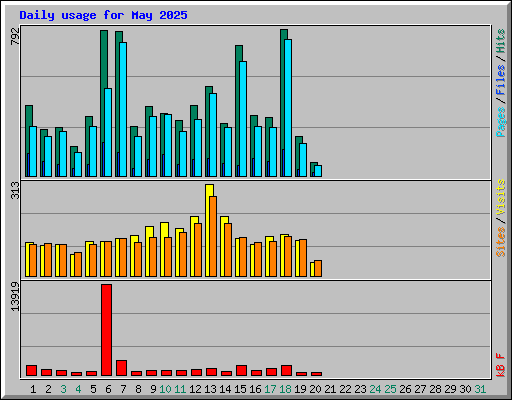Click the cyan Pages legend label
512x400 pixels.
(501, 121)
